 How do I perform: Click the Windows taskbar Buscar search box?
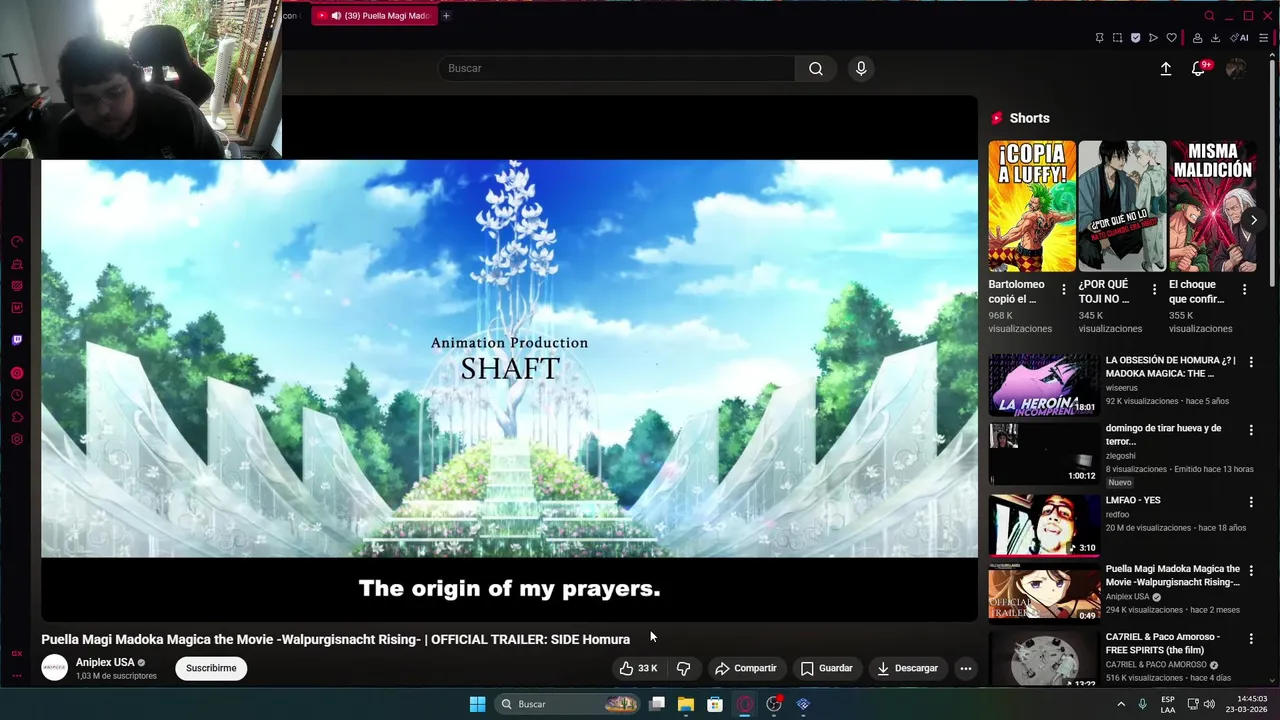coord(567,704)
